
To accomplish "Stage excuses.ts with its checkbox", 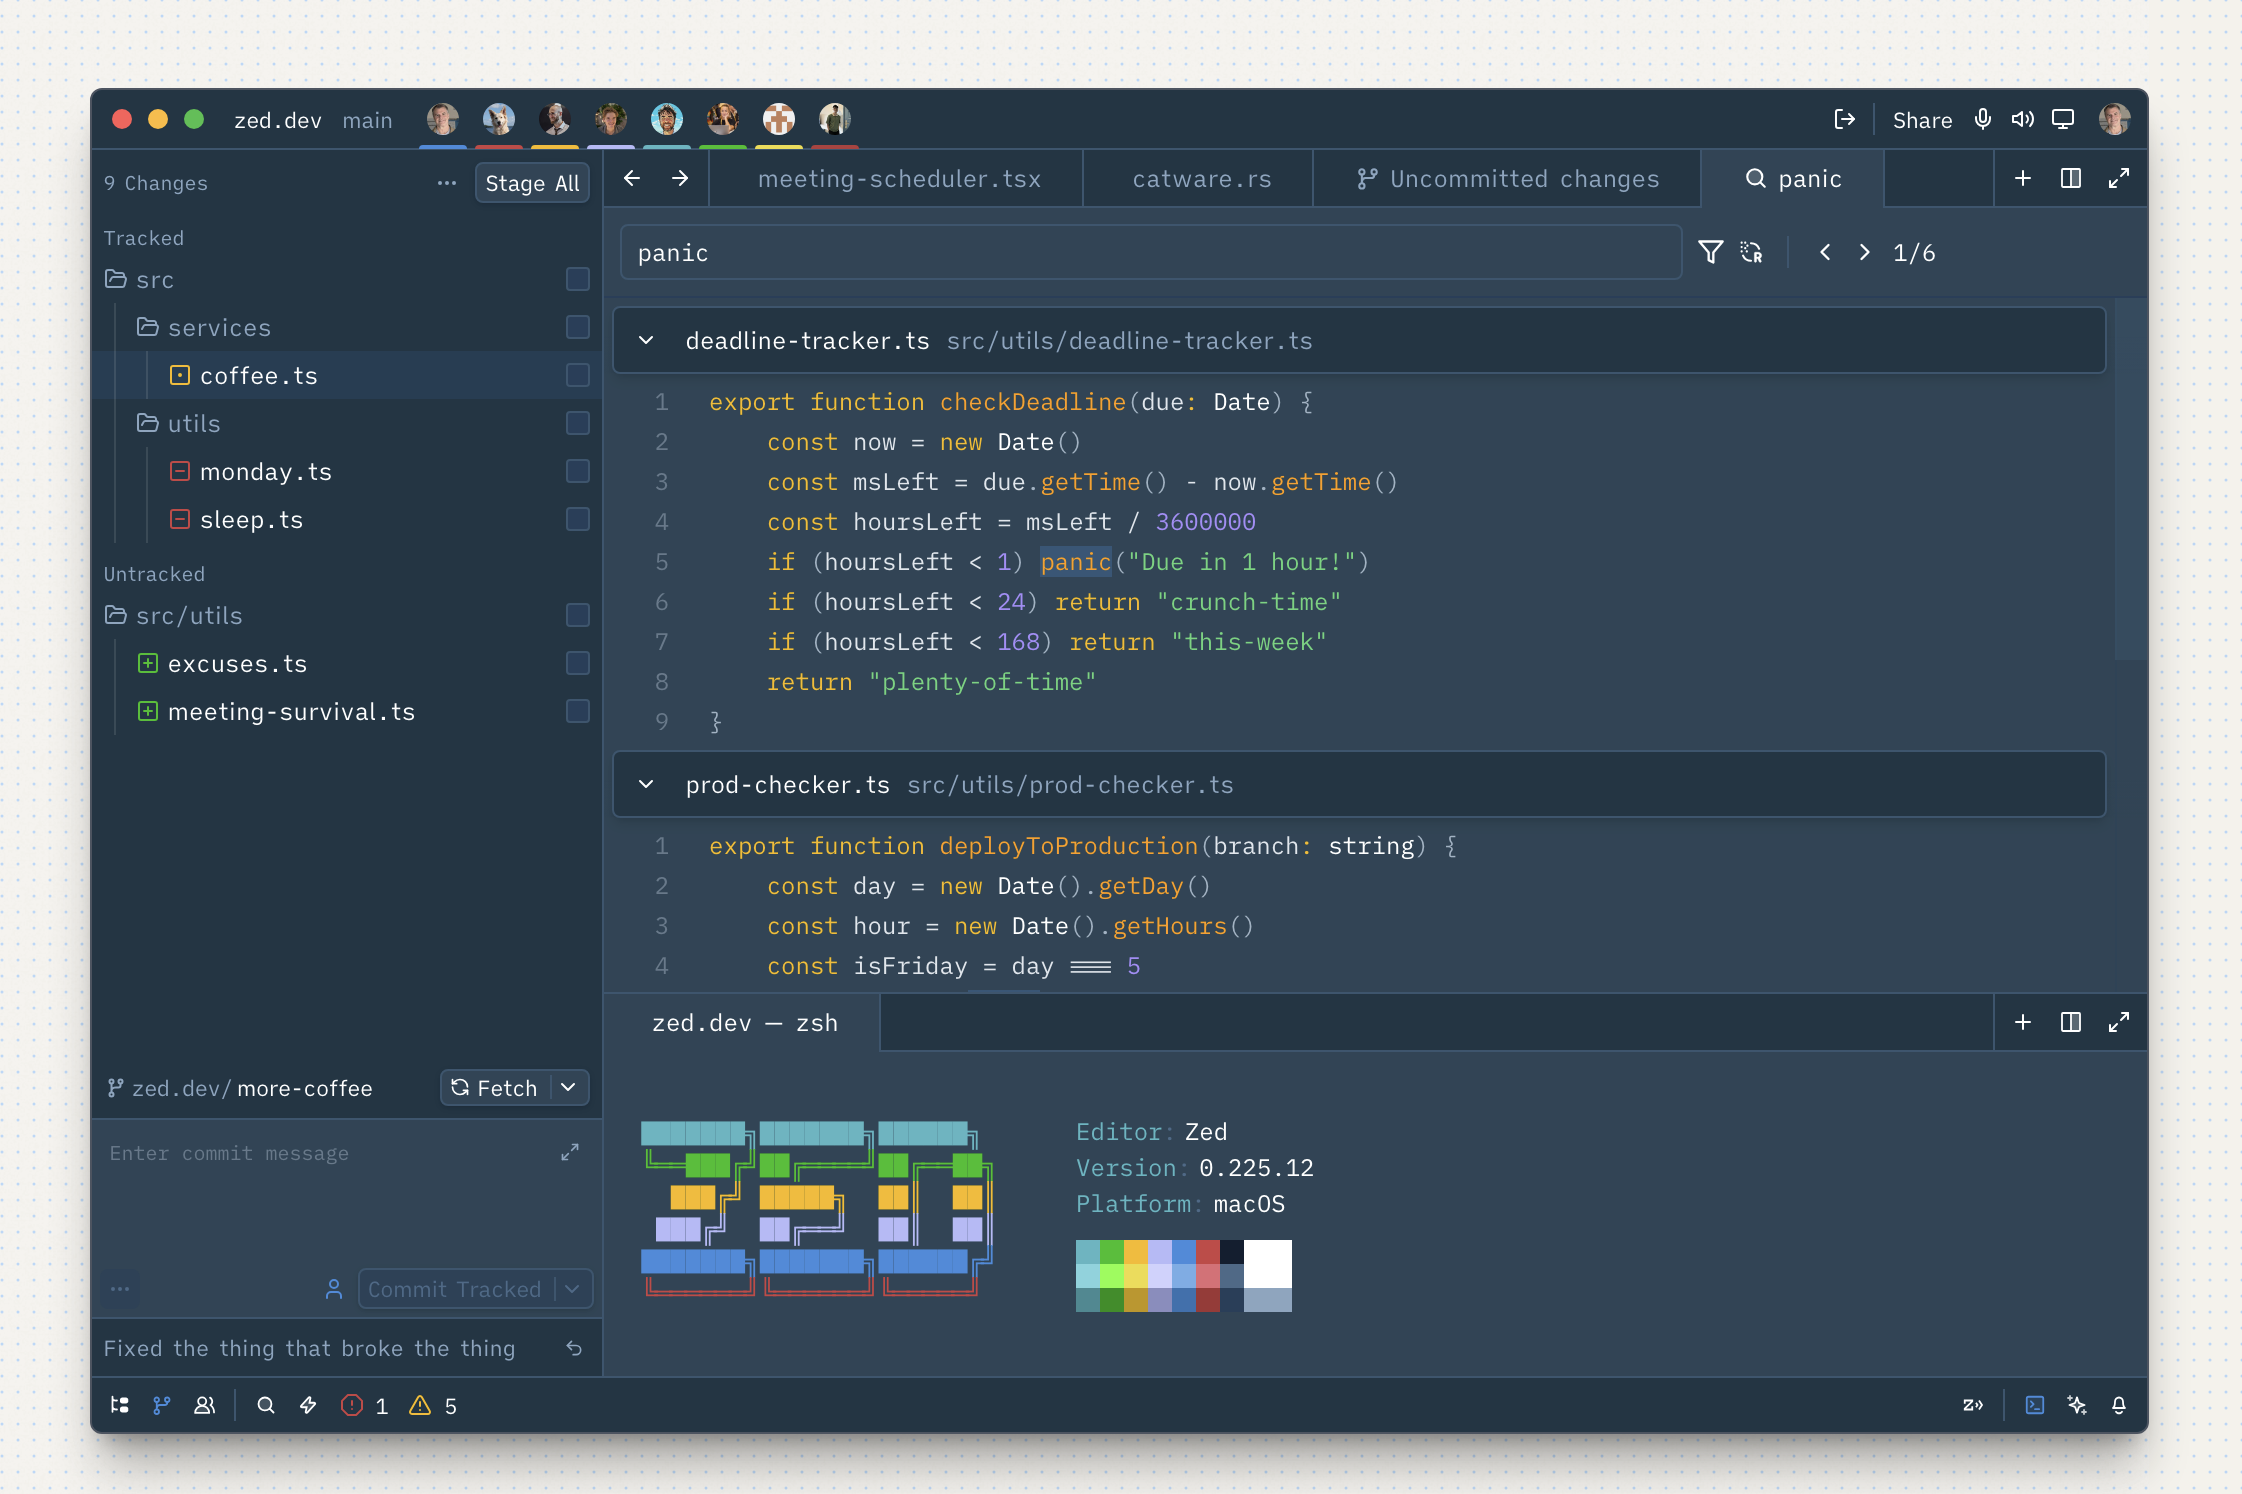I will 578,663.
